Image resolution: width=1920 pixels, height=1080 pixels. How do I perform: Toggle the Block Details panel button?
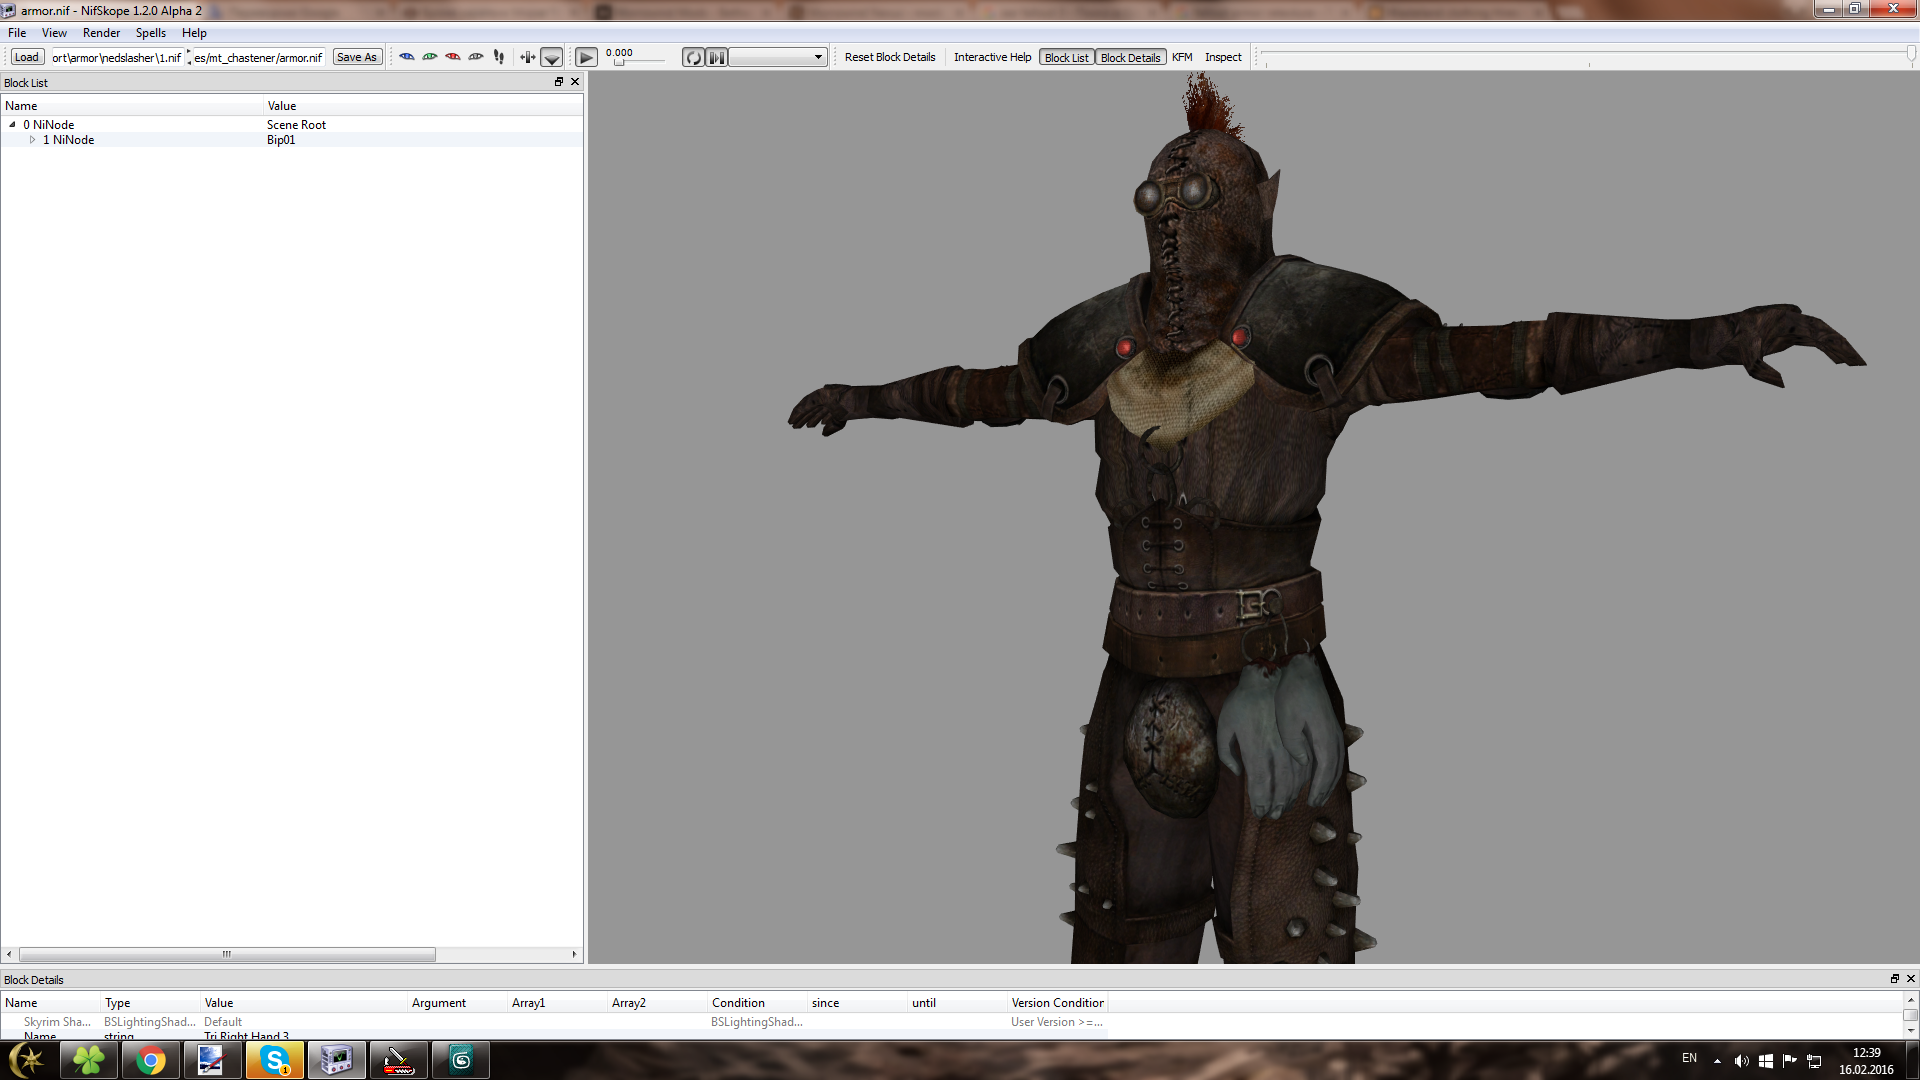point(1131,57)
